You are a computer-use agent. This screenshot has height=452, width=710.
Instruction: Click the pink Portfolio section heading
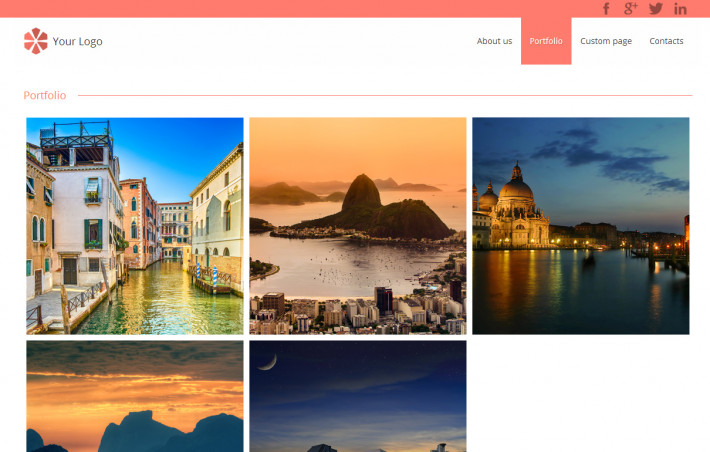point(45,95)
